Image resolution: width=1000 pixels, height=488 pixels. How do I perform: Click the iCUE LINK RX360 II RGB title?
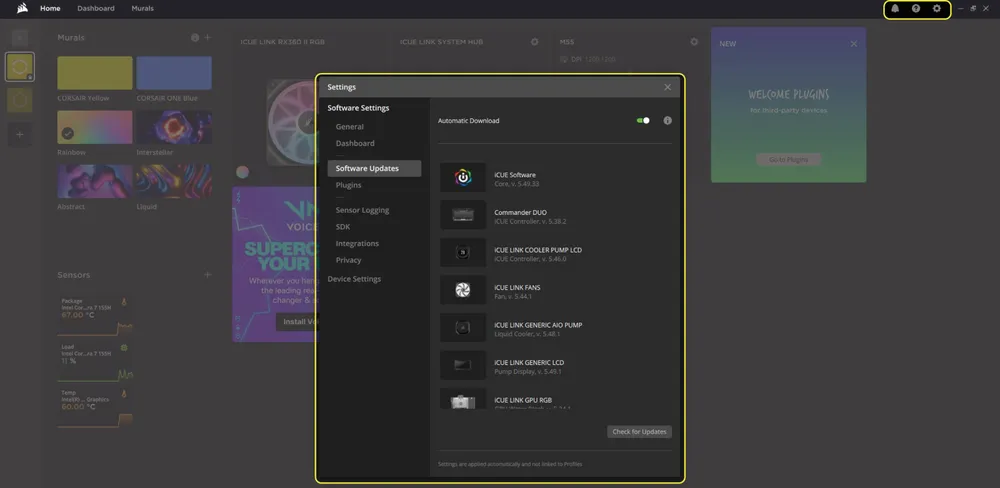(x=283, y=42)
